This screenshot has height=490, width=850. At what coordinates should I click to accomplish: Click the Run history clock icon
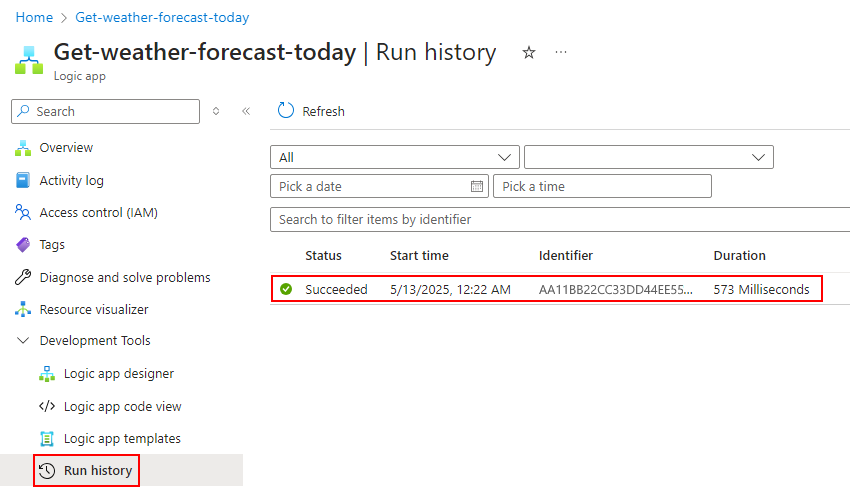pos(47,470)
